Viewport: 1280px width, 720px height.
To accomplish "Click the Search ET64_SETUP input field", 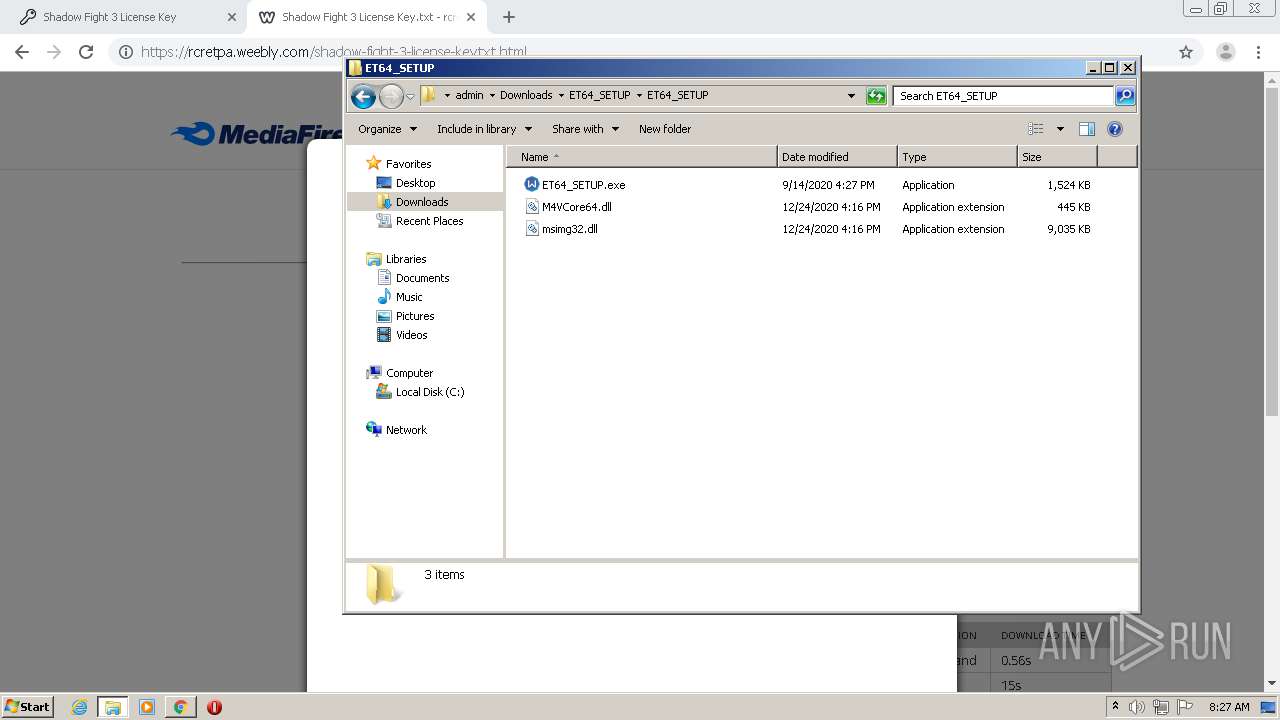I will 1003,96.
